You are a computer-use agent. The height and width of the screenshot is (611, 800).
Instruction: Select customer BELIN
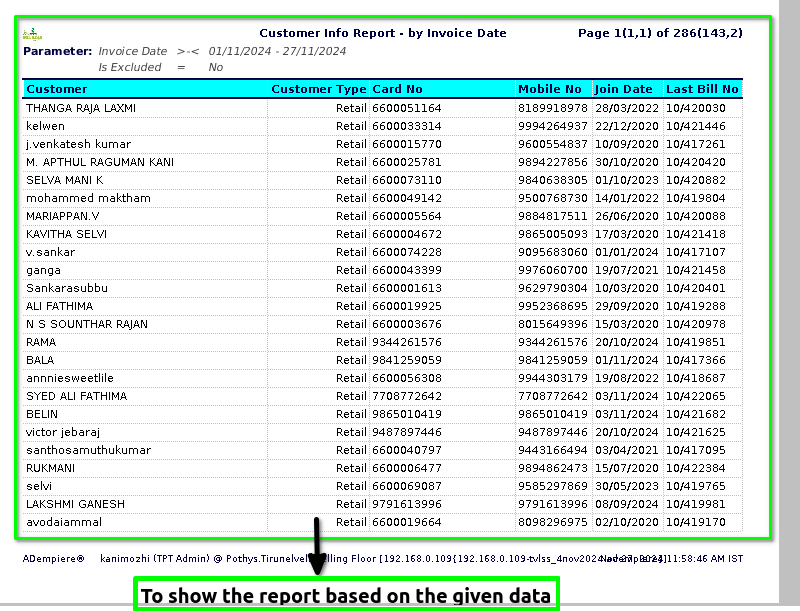(x=42, y=414)
